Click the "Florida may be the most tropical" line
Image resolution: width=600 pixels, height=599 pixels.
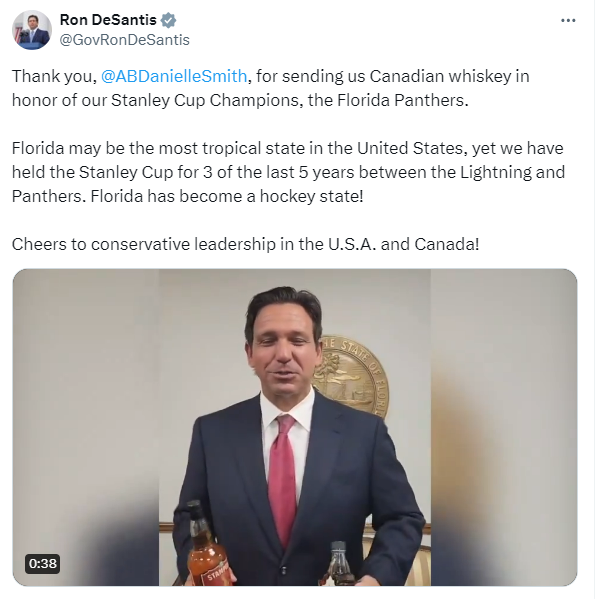coord(287,148)
